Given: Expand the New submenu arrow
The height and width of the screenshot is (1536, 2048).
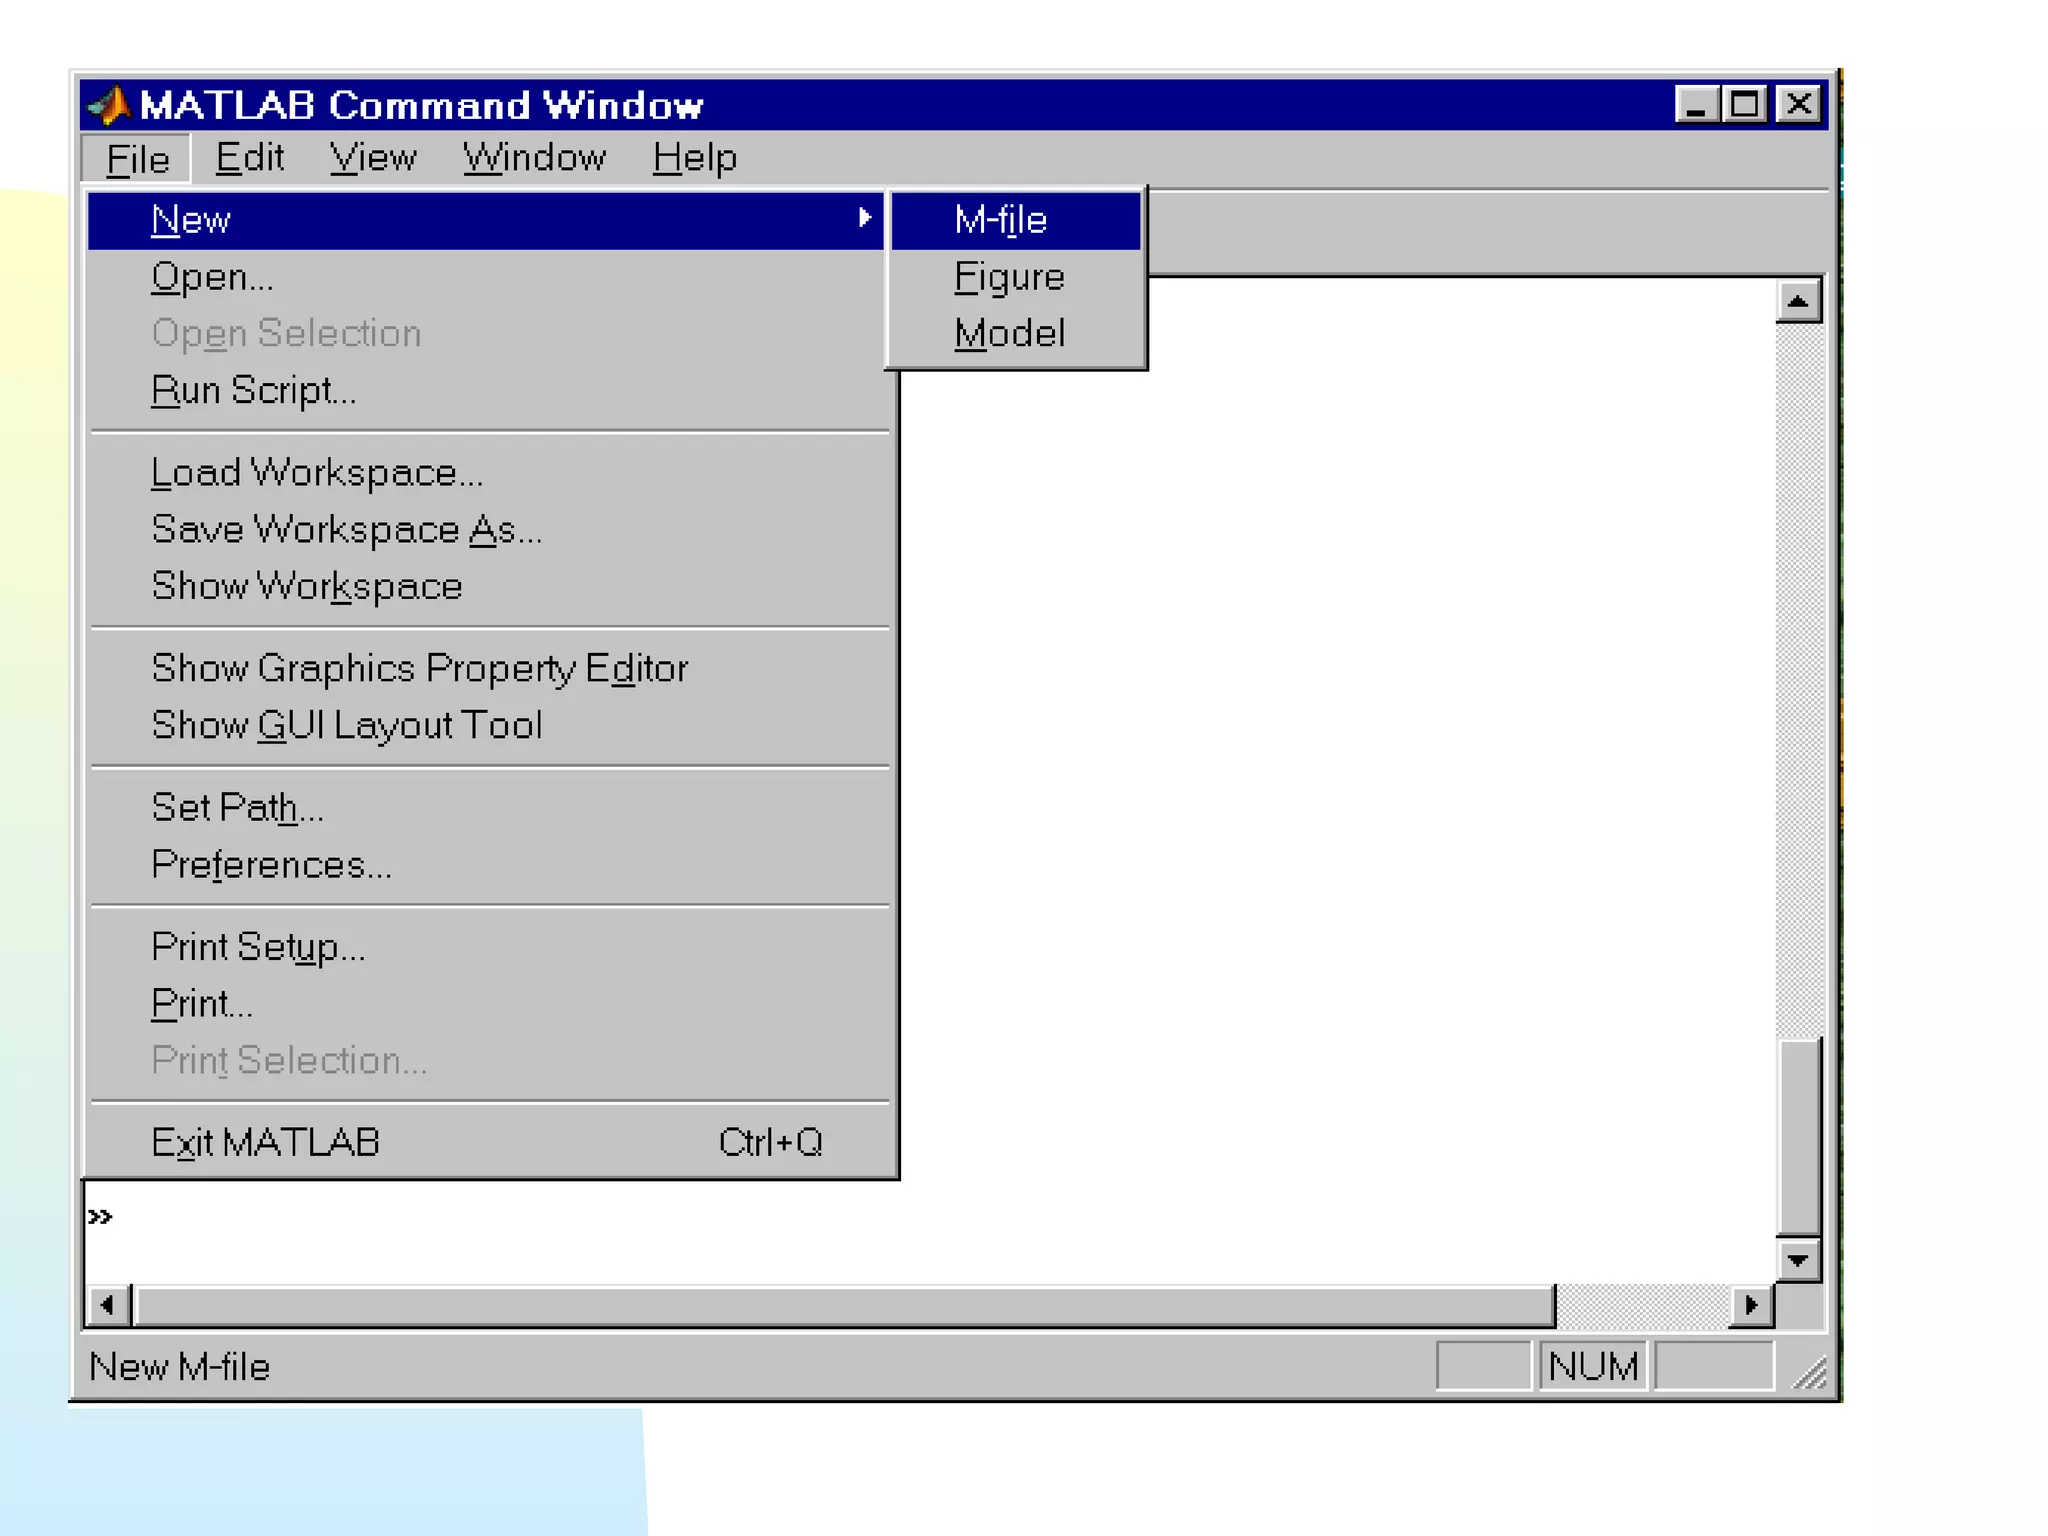Looking at the screenshot, I should 864,219.
